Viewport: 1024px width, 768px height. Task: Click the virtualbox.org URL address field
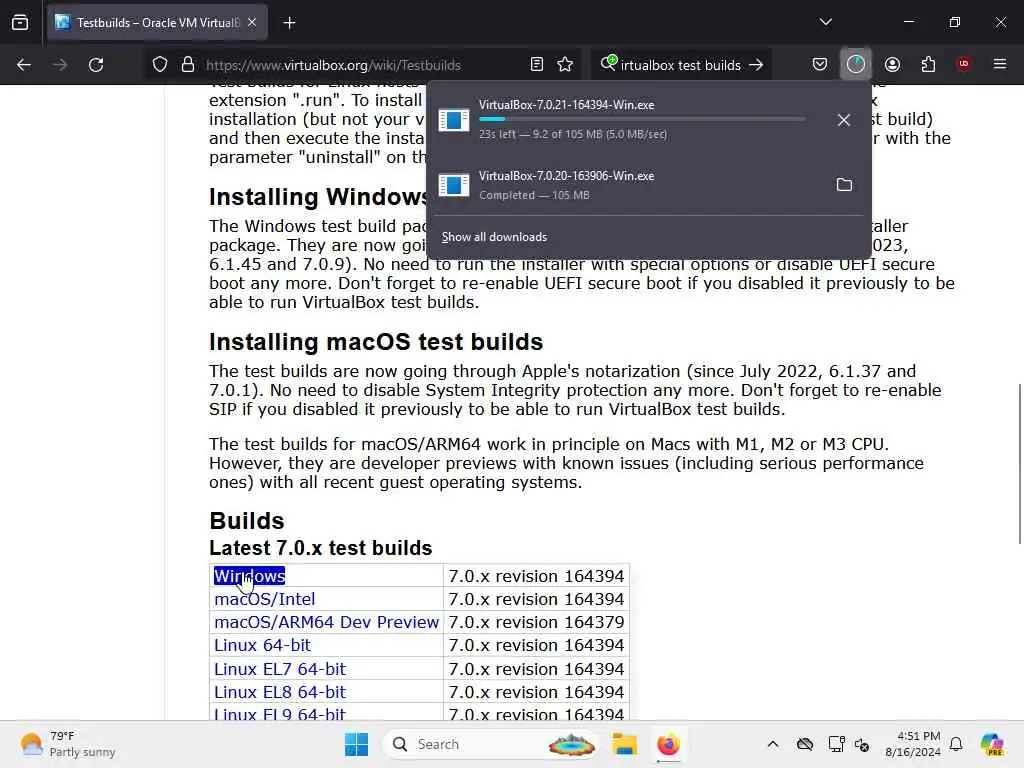[x=333, y=65]
